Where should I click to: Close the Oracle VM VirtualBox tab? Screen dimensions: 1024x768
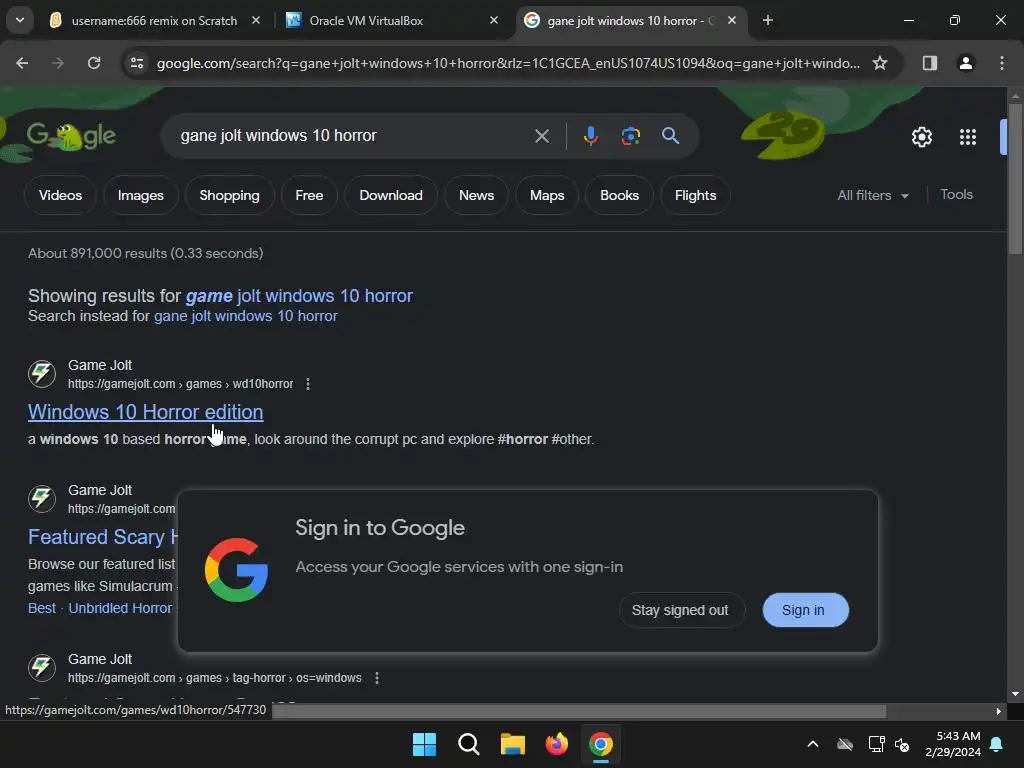coord(494,20)
